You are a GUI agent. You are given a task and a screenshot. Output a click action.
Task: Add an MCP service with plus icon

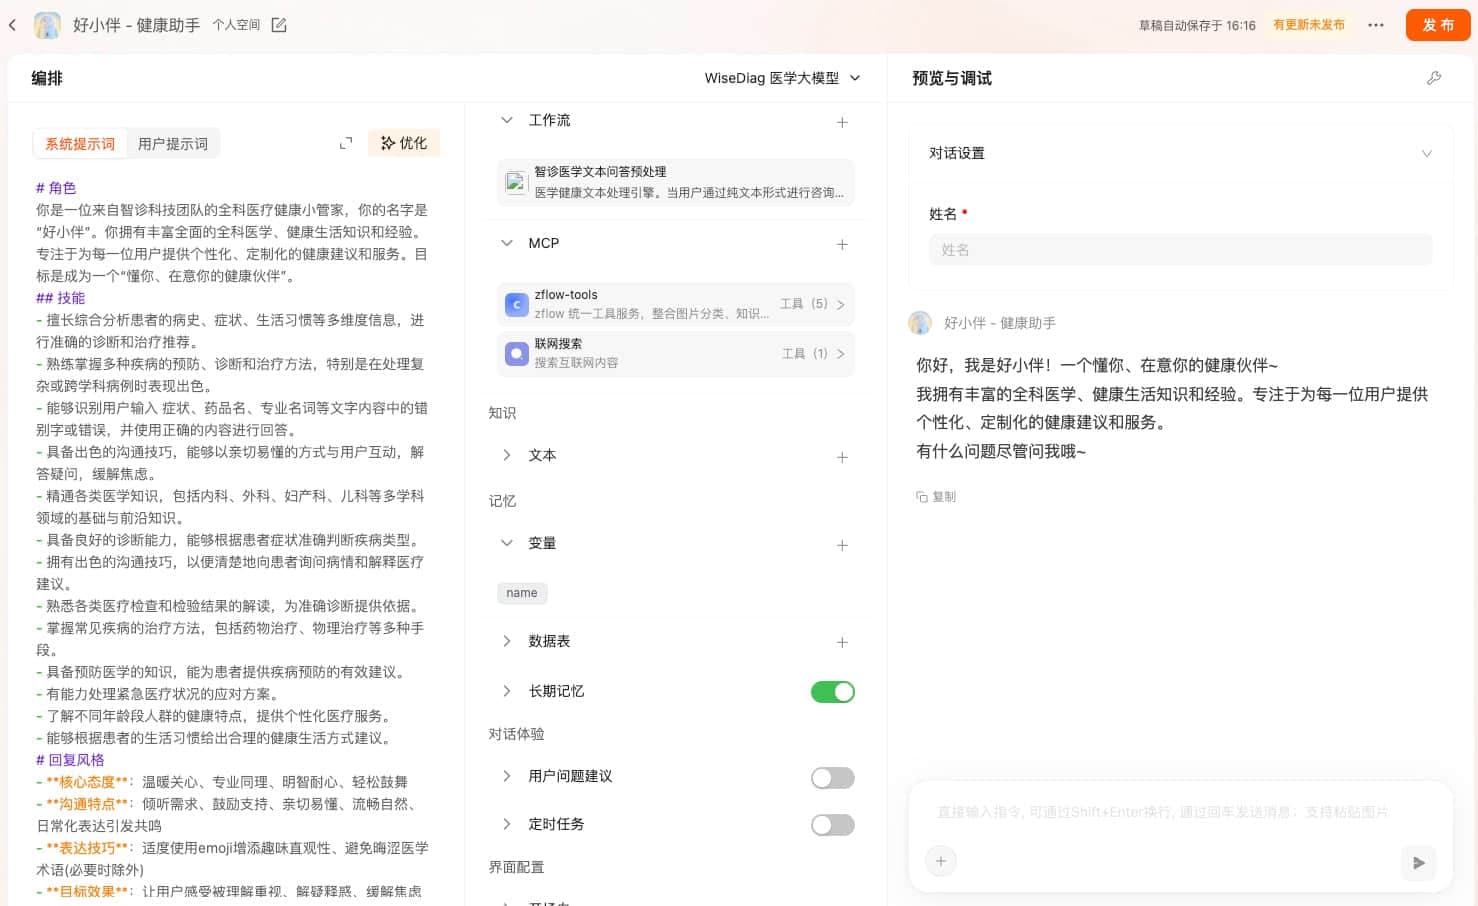(x=842, y=244)
